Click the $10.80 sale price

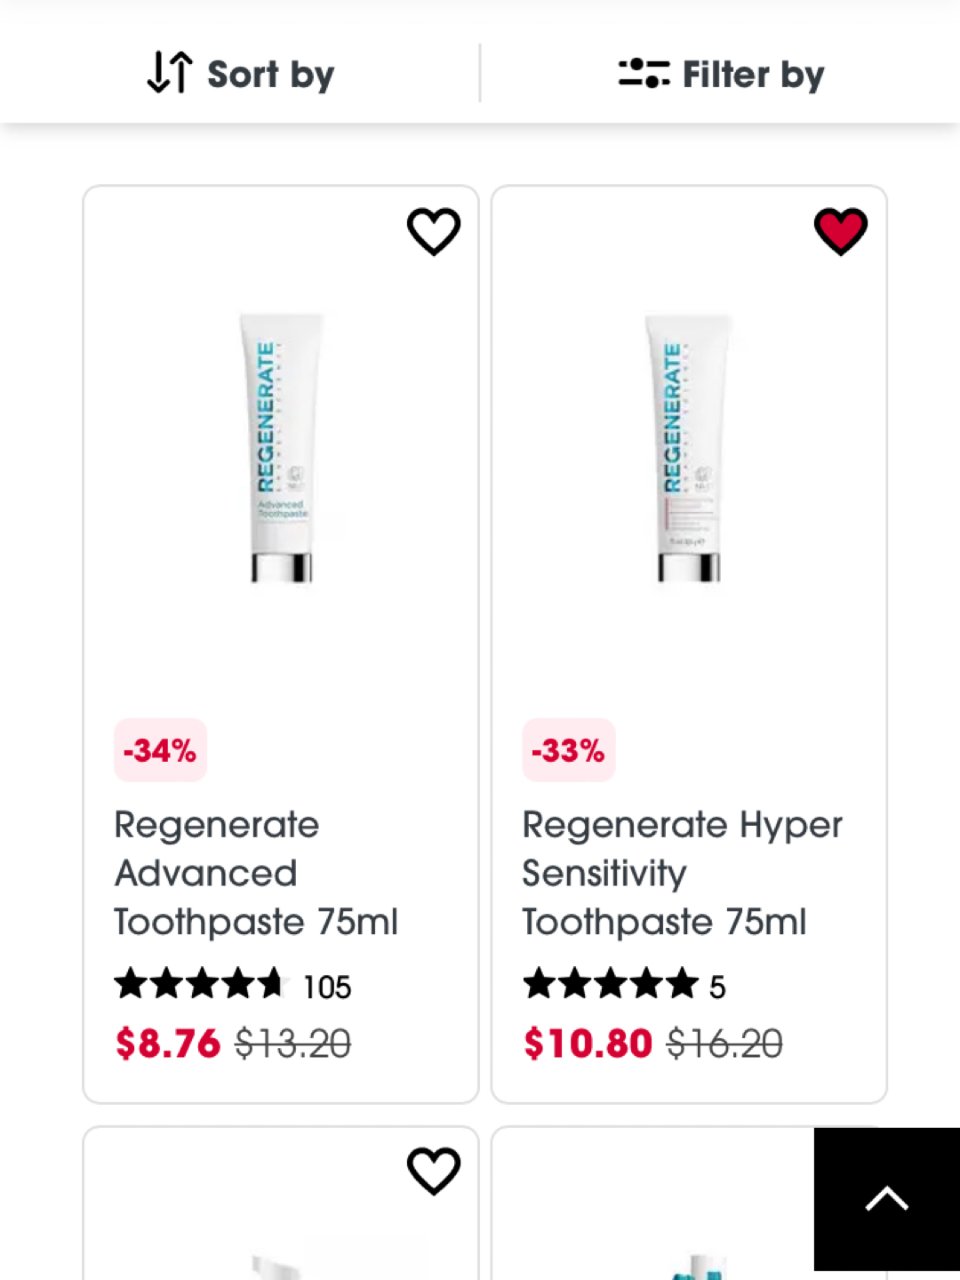point(588,1044)
